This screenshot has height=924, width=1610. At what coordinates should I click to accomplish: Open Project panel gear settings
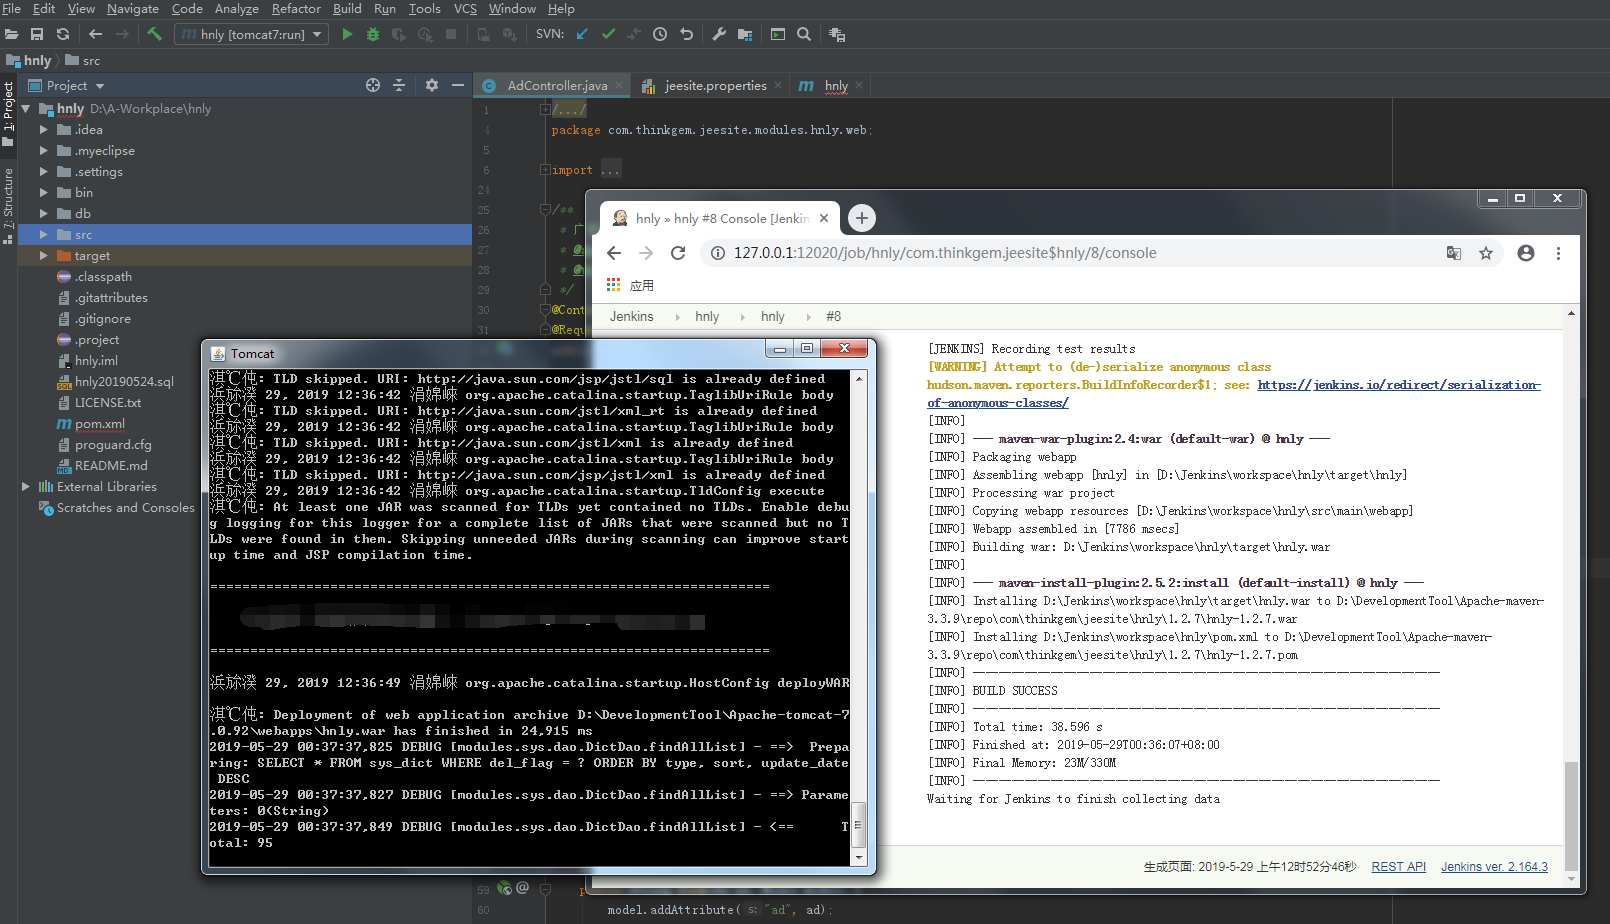point(432,85)
